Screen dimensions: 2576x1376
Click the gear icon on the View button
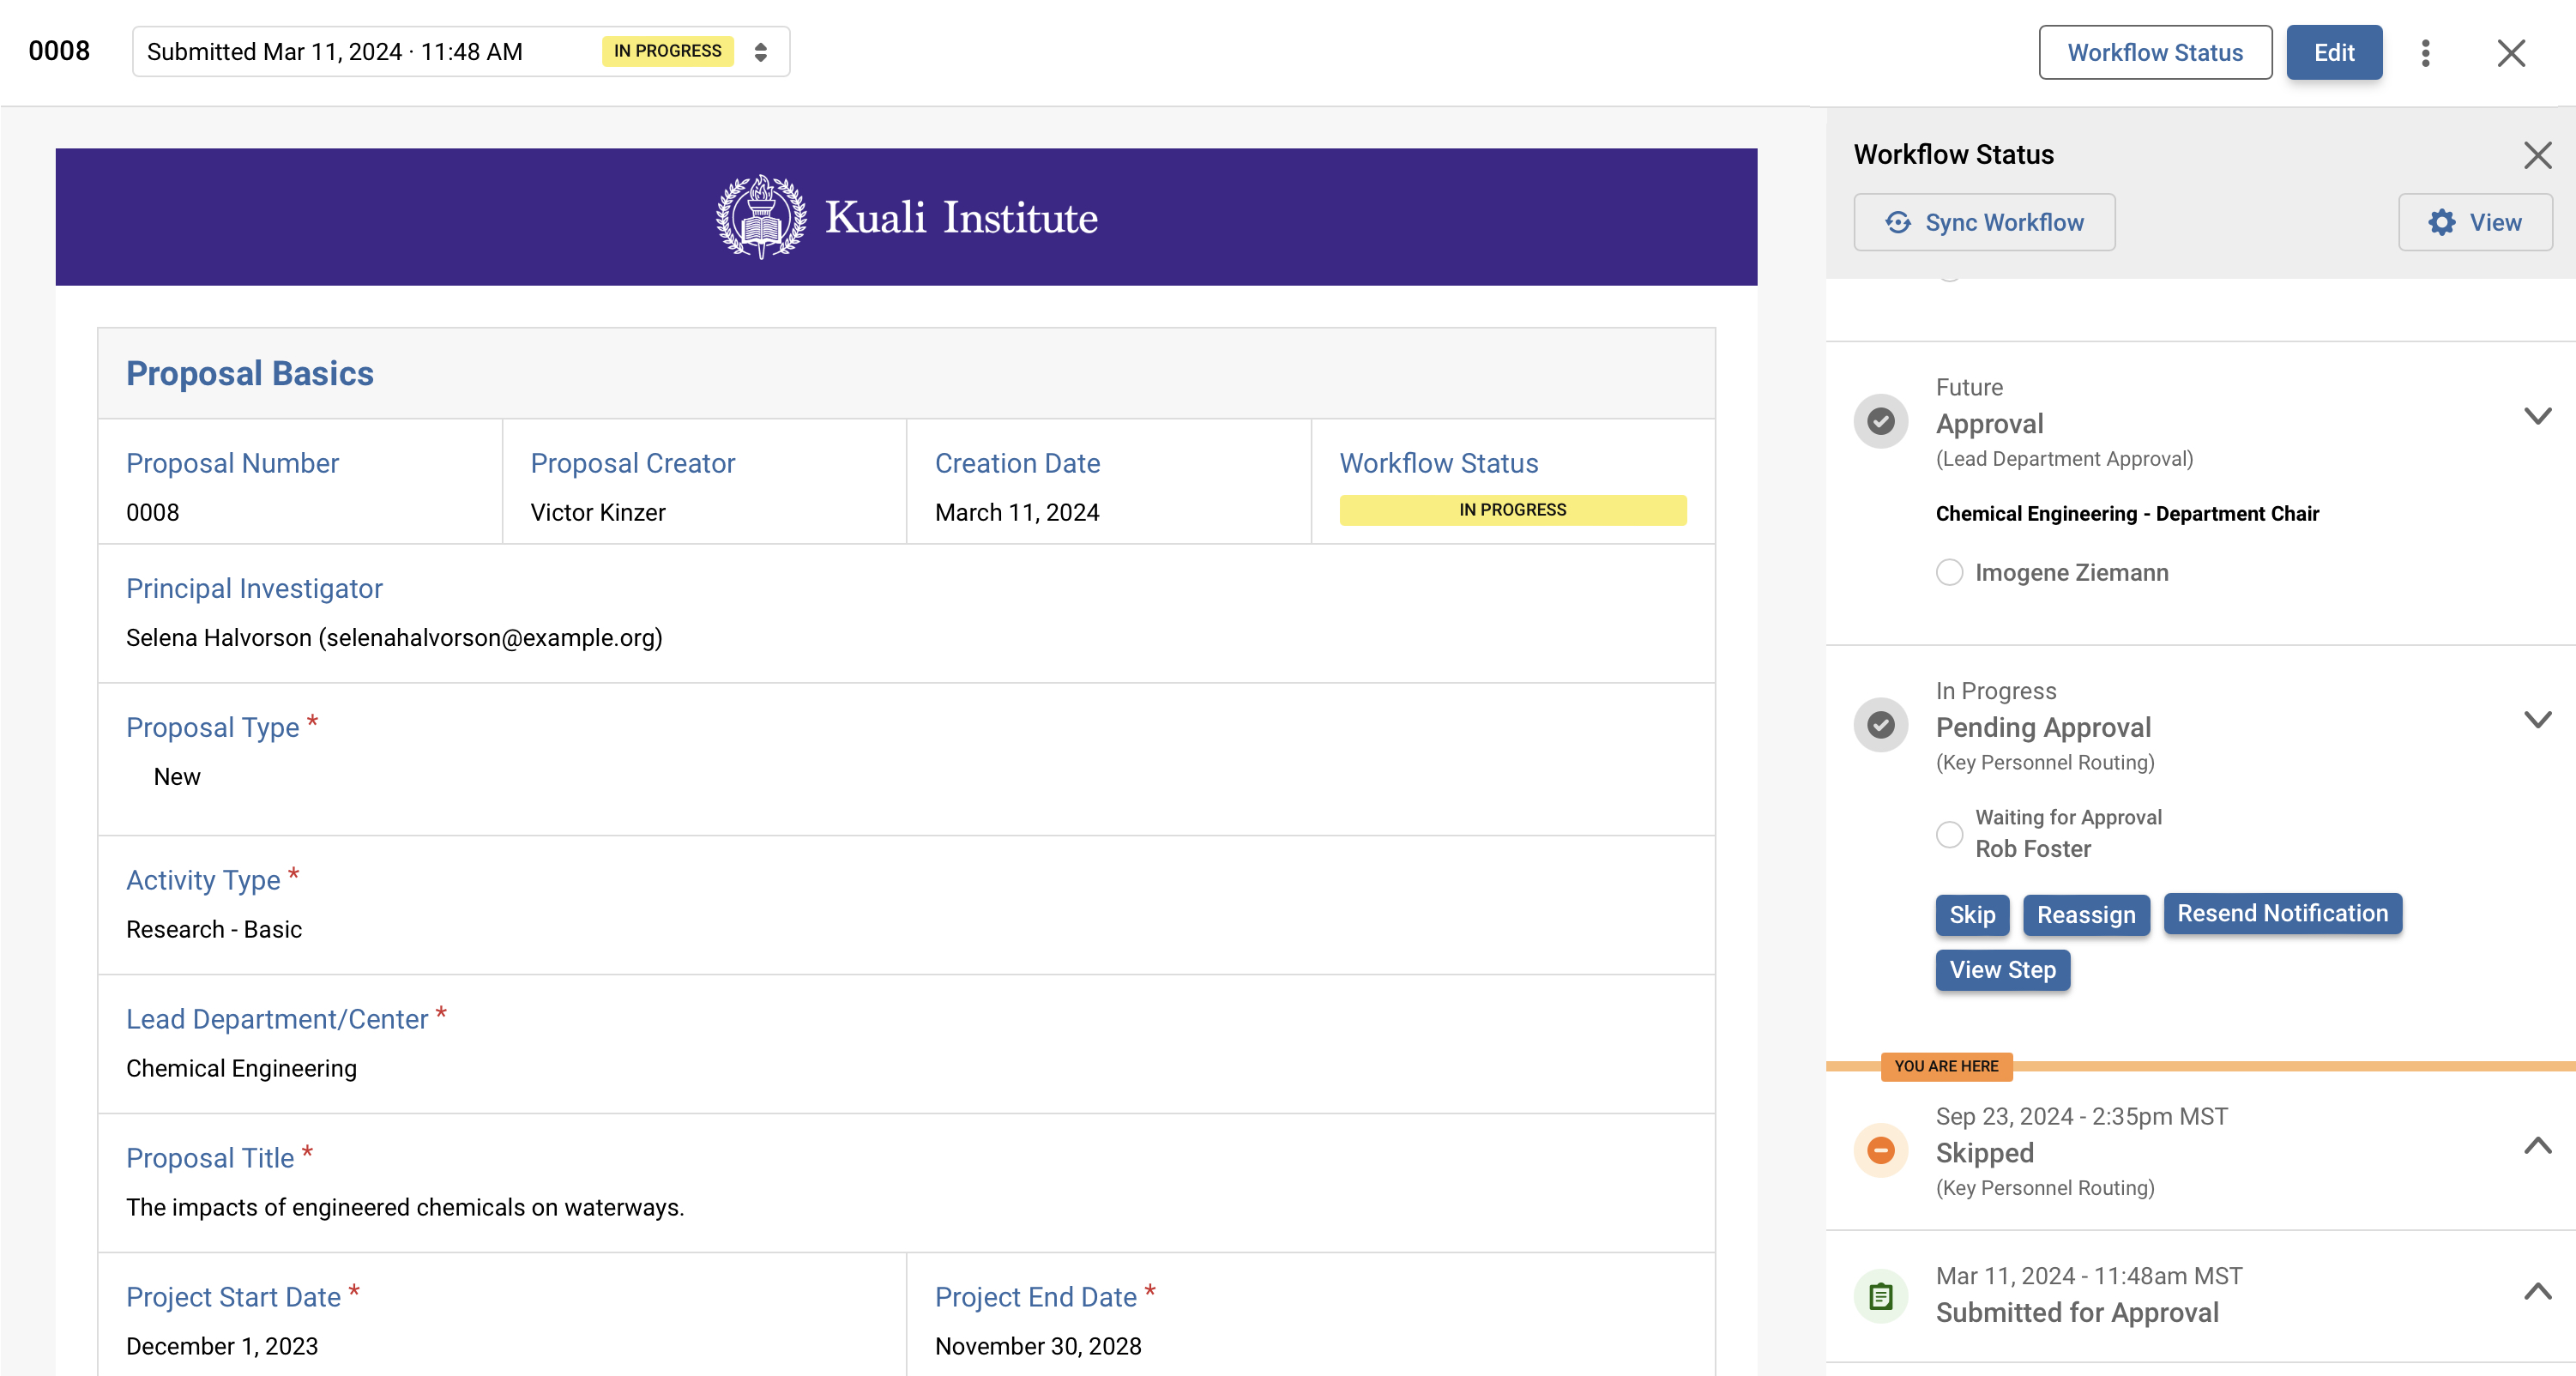pyautogui.click(x=2443, y=222)
